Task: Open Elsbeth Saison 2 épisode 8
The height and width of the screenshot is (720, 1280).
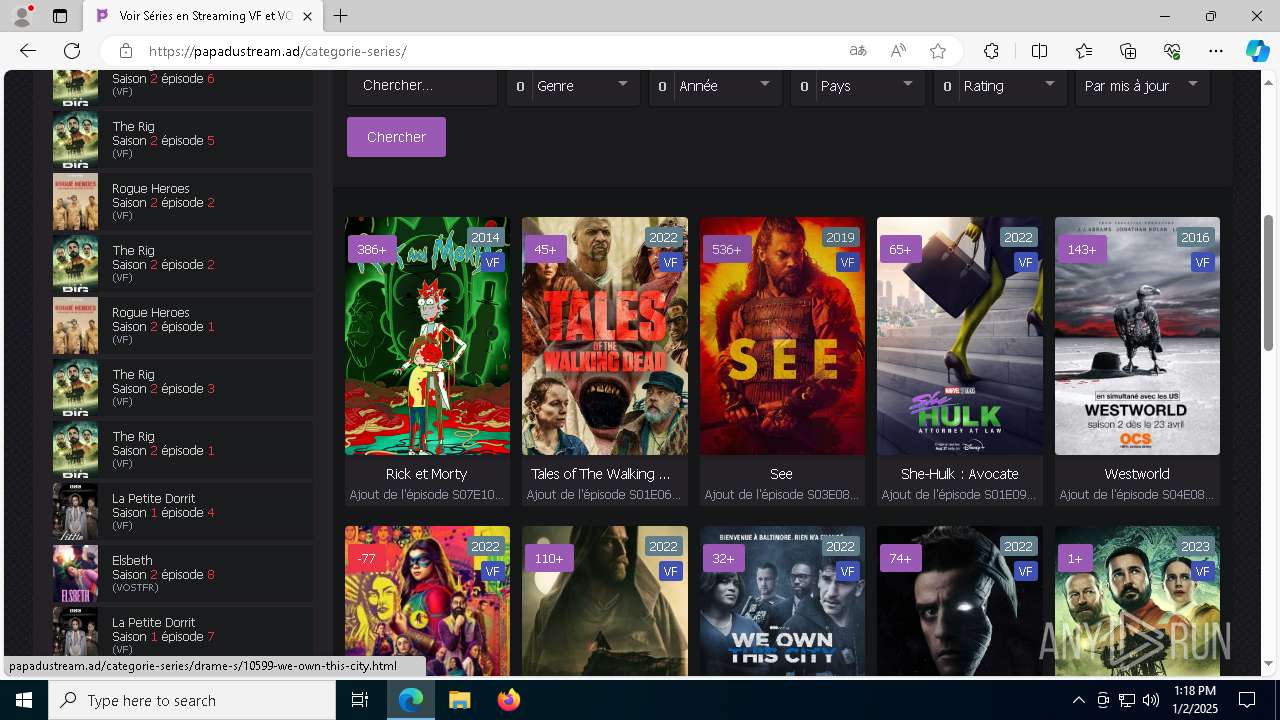Action: click(x=183, y=574)
